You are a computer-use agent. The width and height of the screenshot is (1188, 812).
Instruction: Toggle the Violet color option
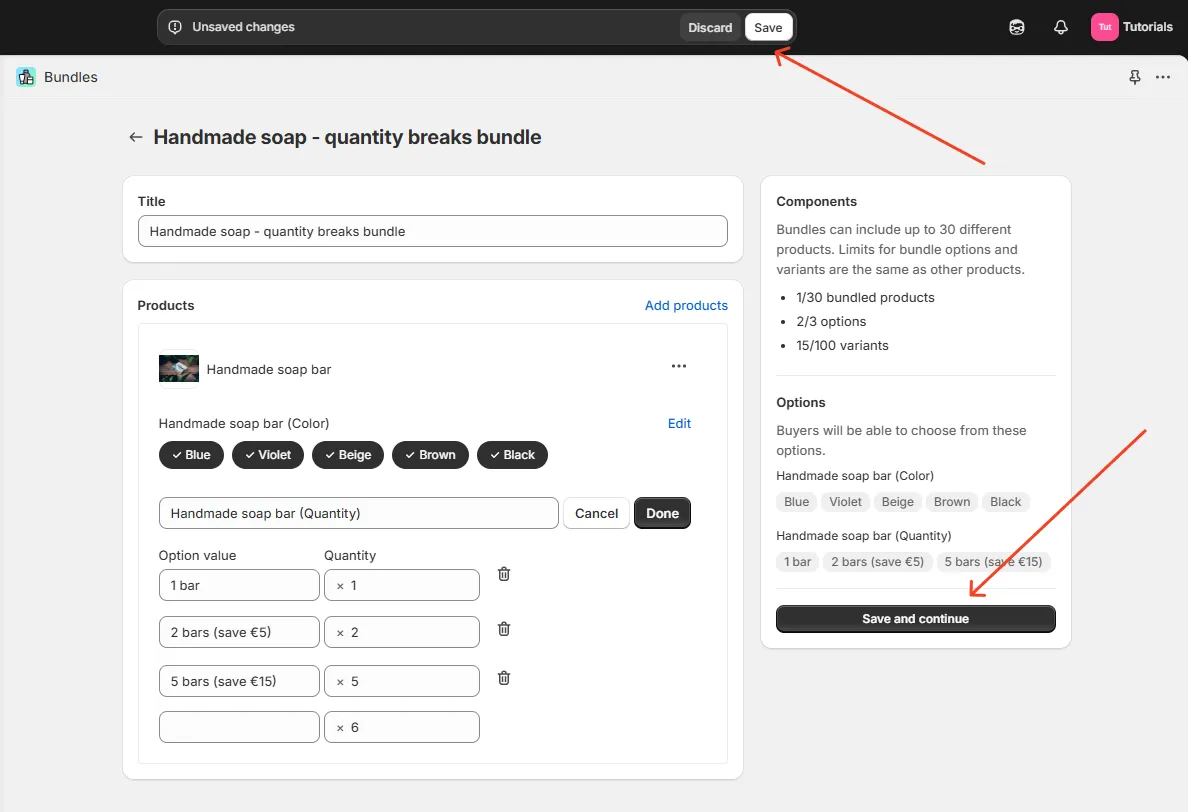[267, 455]
